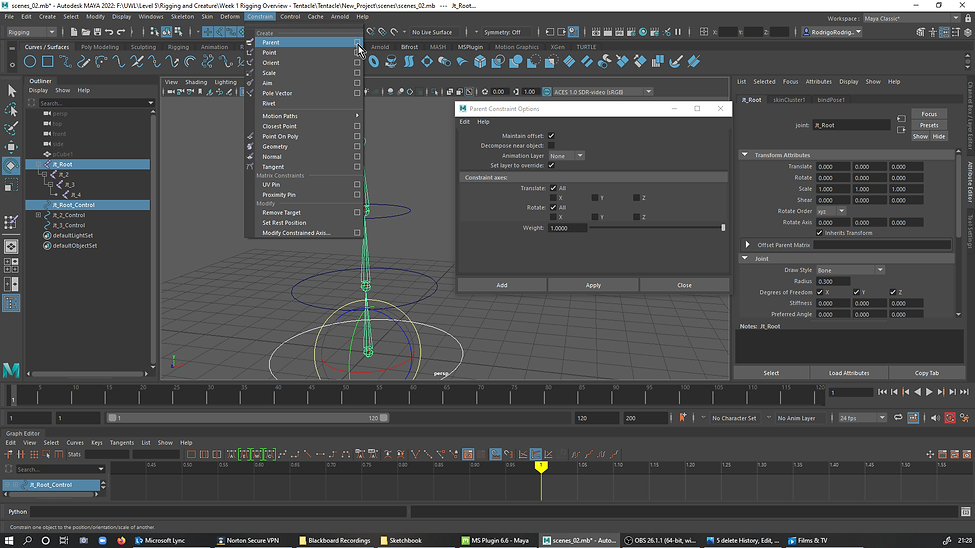Collapse Transform Attributes section
Image resolution: width=975 pixels, height=548 pixels.
click(744, 155)
